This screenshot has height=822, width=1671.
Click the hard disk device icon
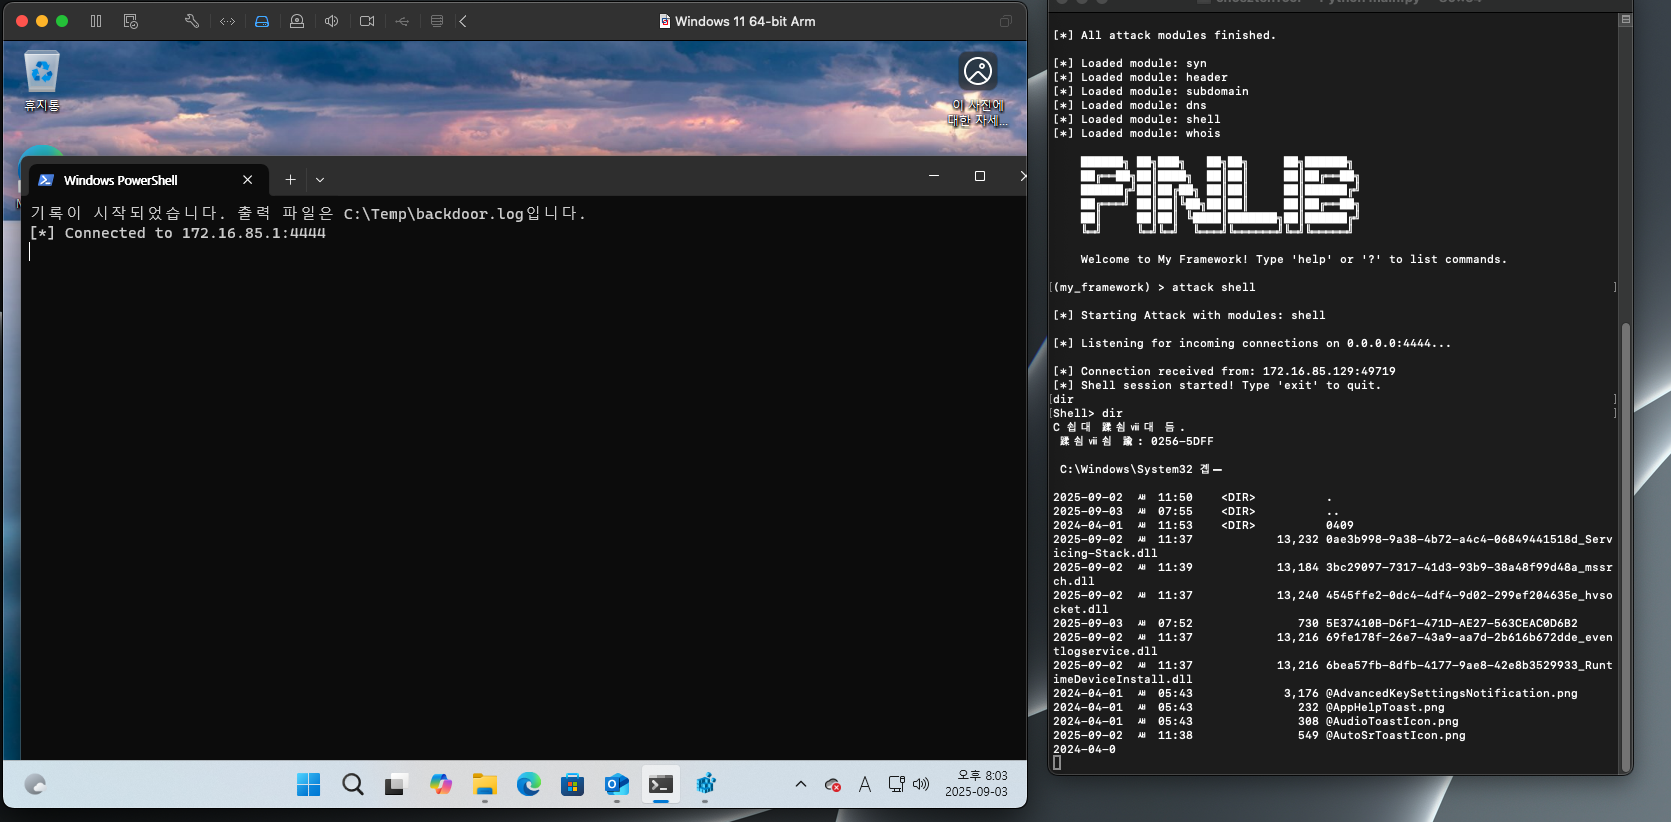pos(262,21)
